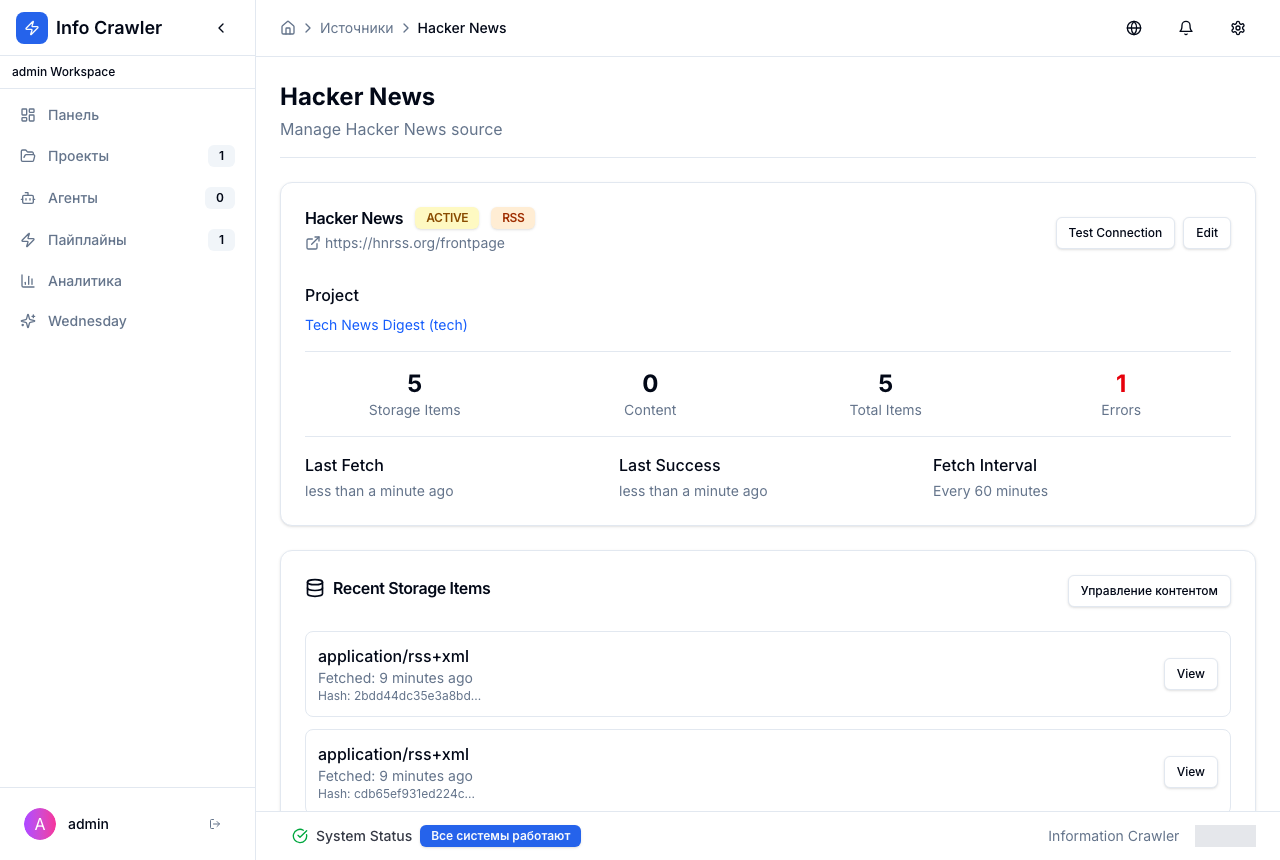
Task: Click the Агенты count badge 0
Action: click(220, 198)
